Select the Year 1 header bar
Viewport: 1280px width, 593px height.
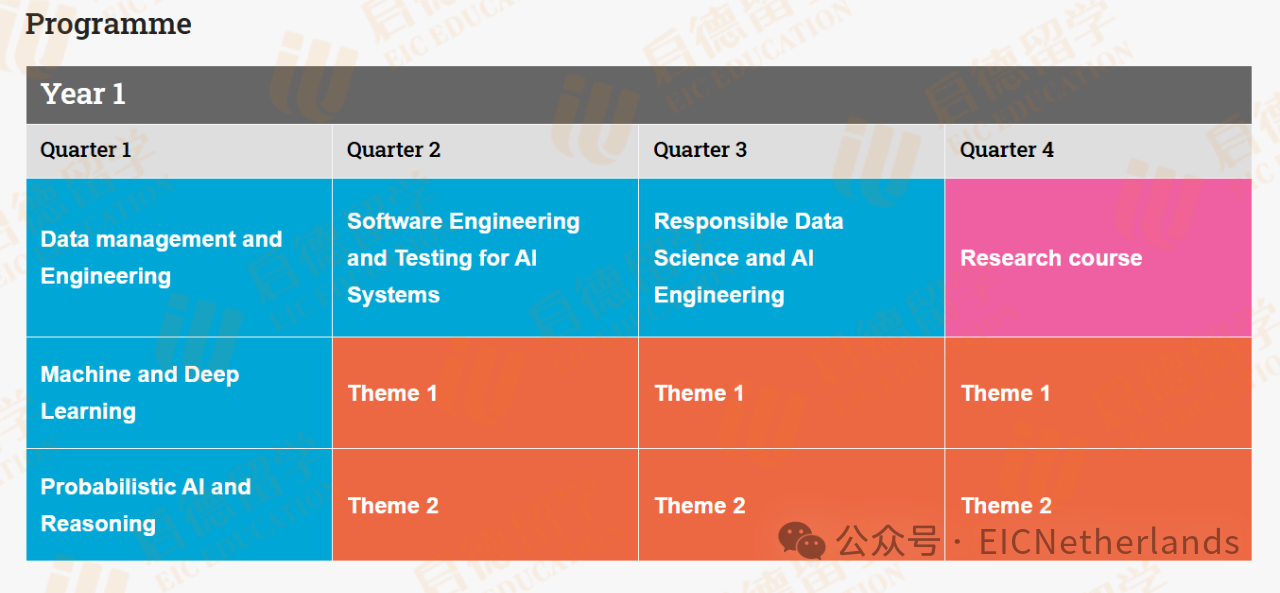pyautogui.click(x=639, y=95)
